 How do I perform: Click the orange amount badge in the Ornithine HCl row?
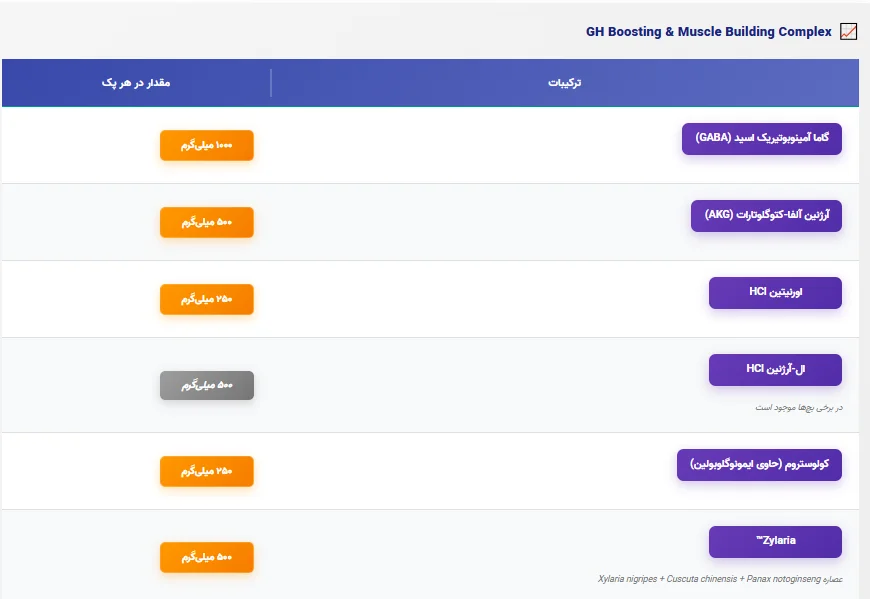(207, 300)
